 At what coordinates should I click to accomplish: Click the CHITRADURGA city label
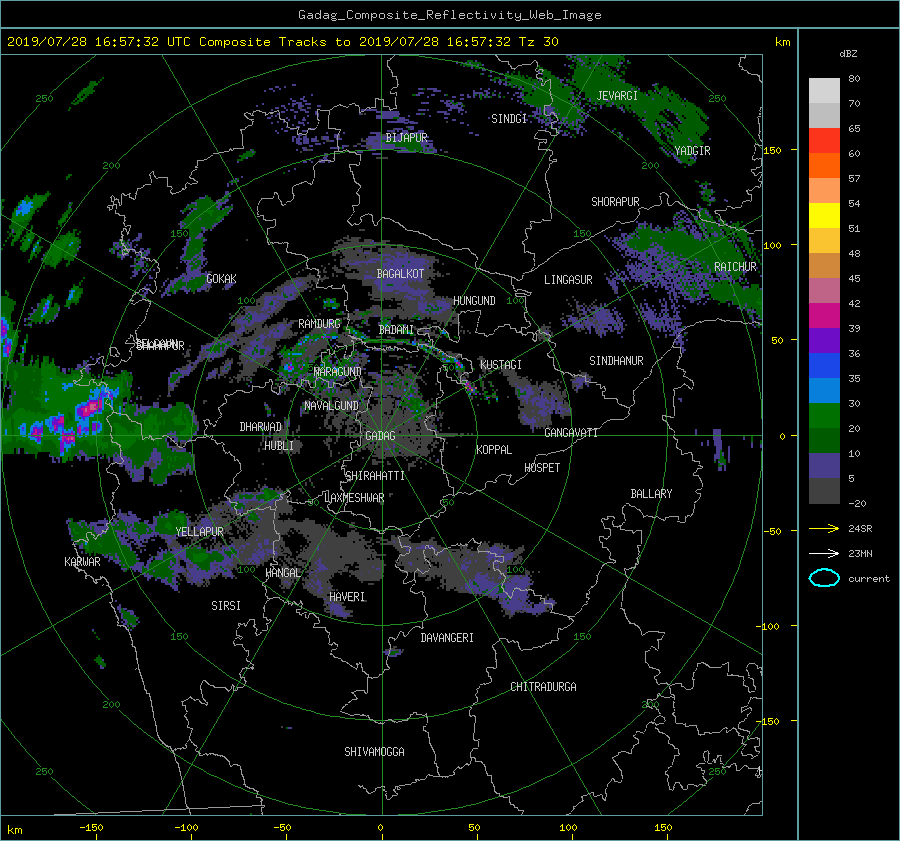544,687
